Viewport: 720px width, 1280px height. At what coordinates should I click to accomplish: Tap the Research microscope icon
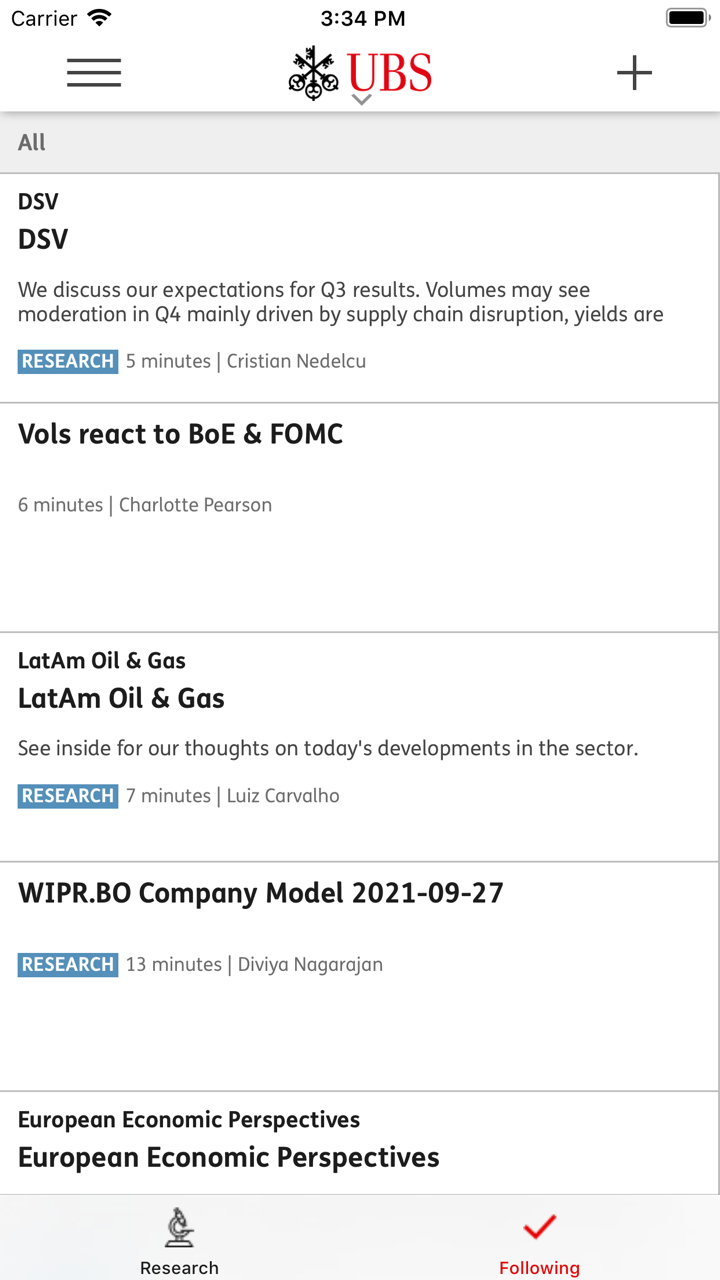pyautogui.click(x=180, y=1226)
